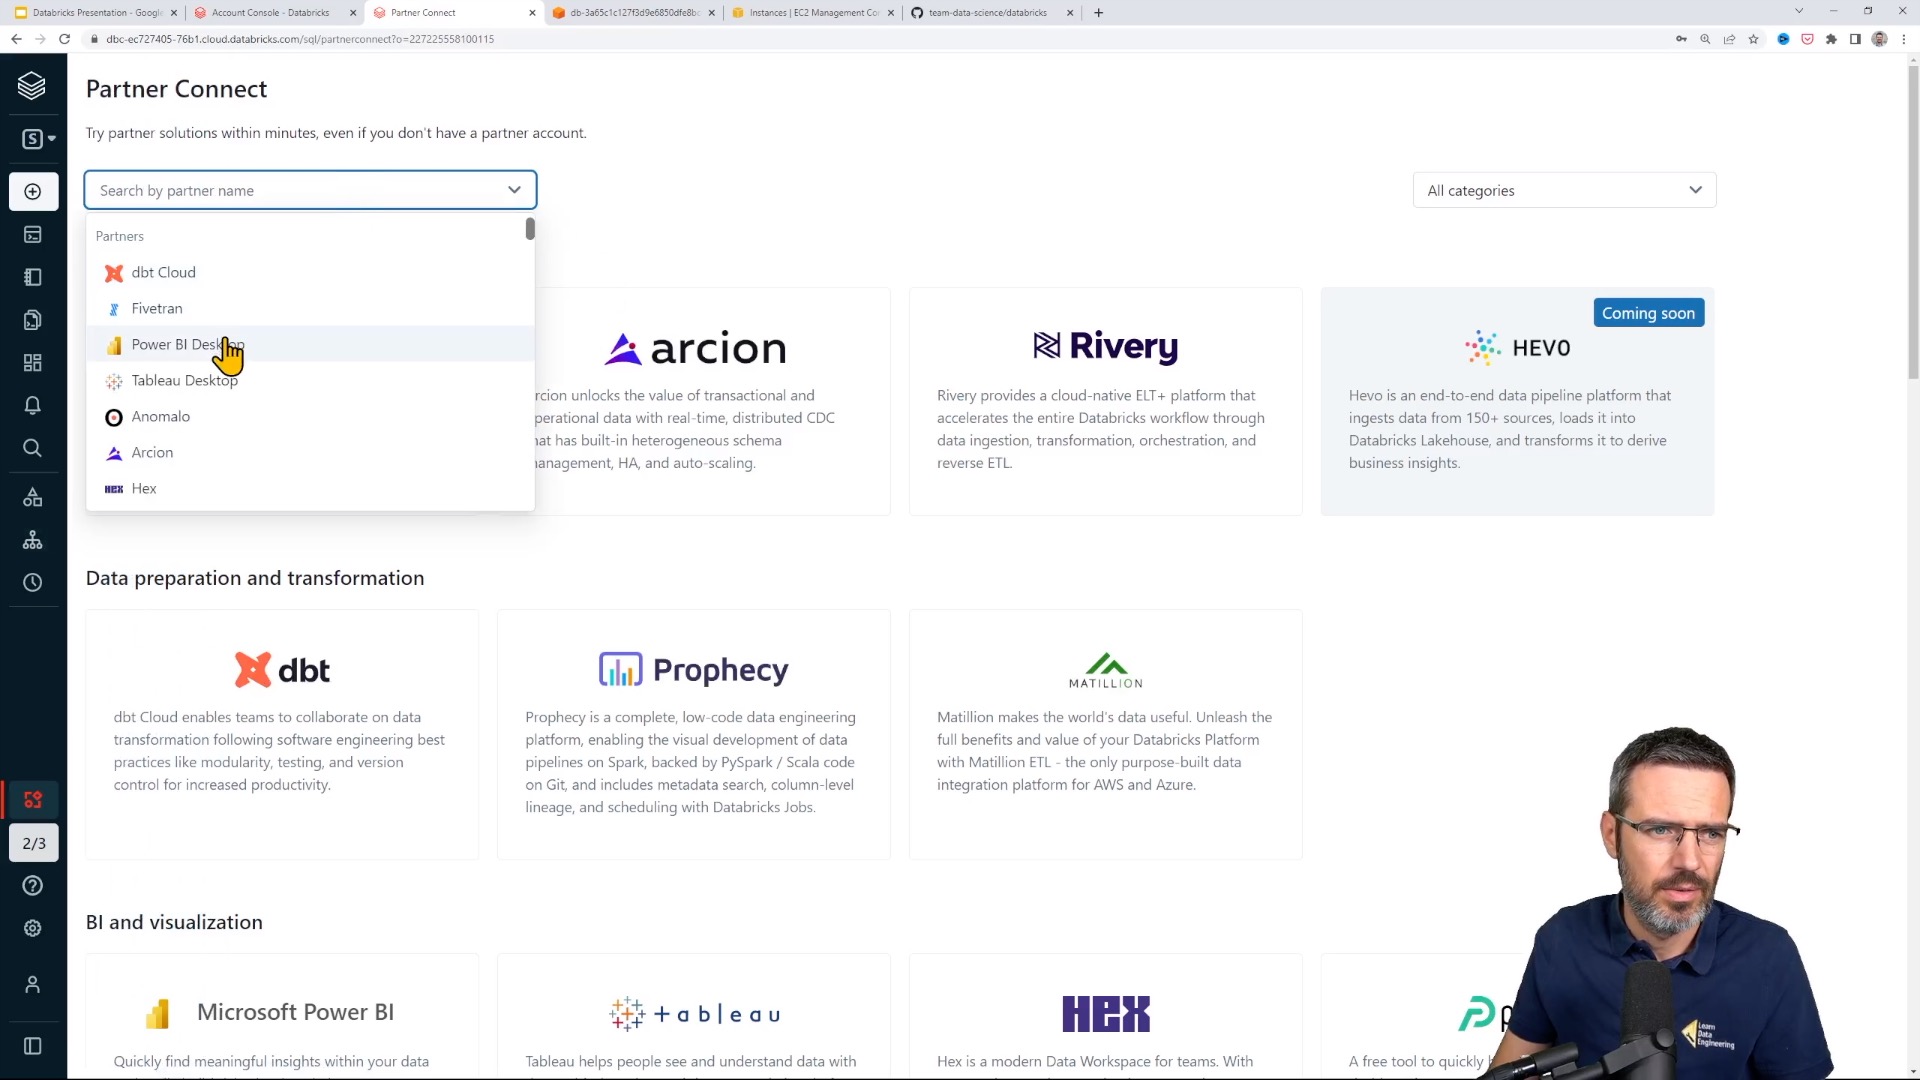1920x1080 pixels.
Task: Switch to Instances EC2 Management Console tab
Action: tap(813, 13)
